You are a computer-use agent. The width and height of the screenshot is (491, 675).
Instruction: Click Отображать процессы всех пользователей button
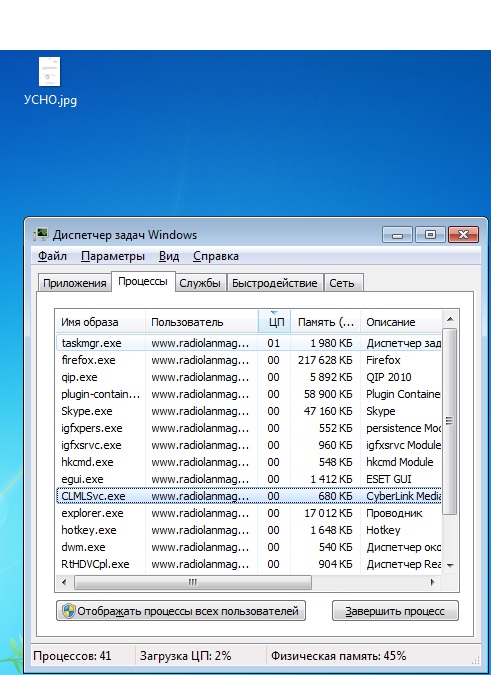click(181, 611)
